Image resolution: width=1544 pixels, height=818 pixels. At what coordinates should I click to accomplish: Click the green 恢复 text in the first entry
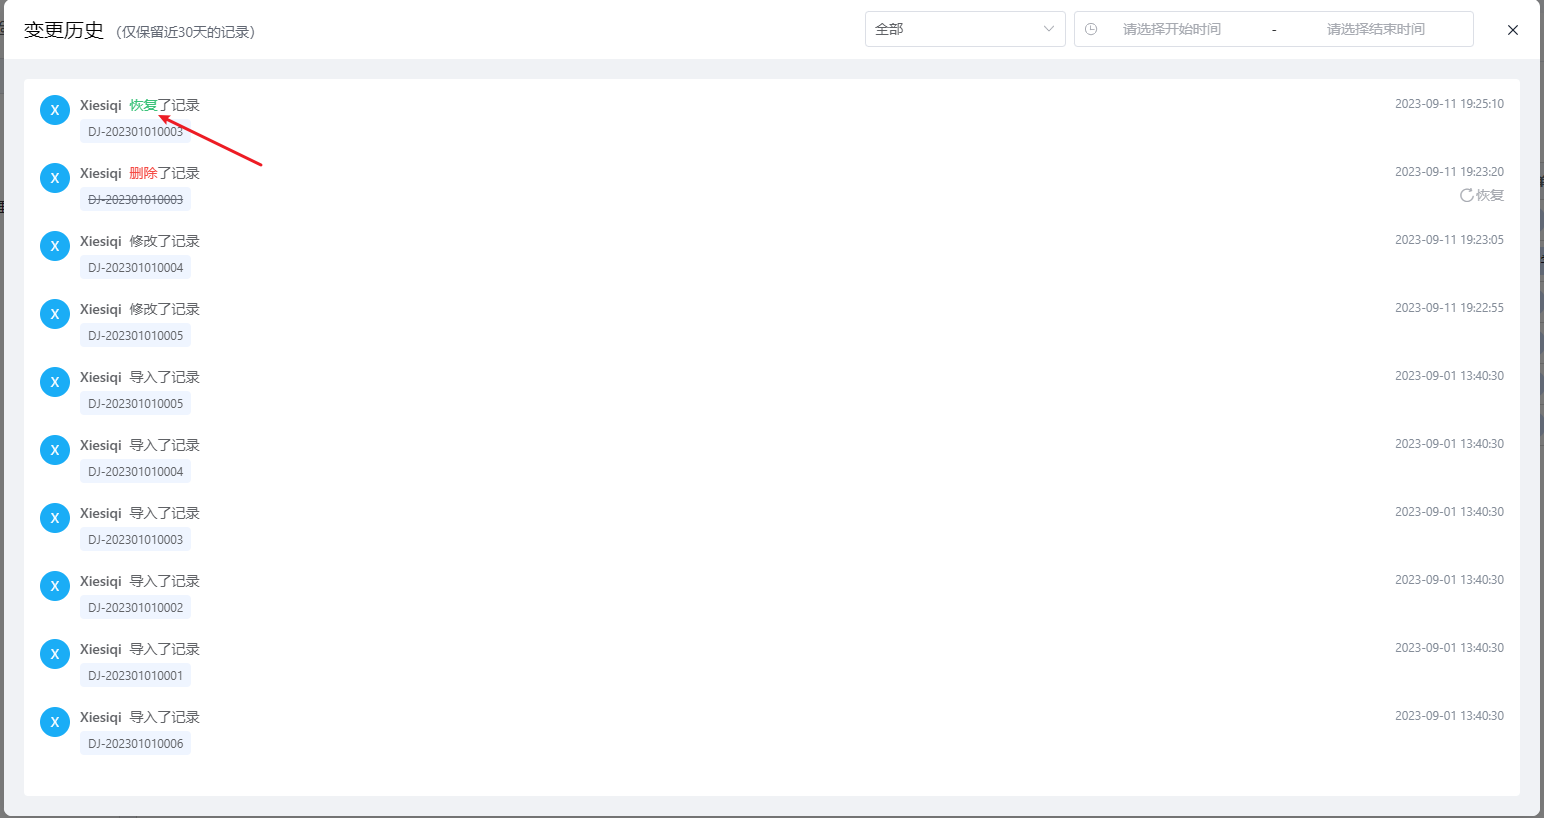[143, 105]
